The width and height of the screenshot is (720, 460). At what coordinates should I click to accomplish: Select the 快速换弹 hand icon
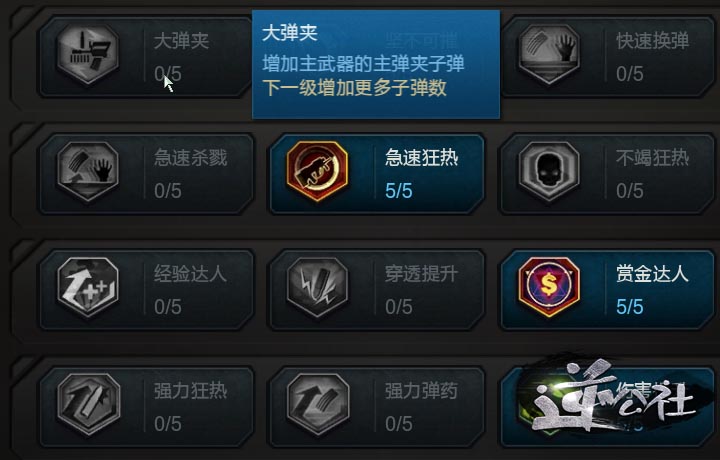(549, 54)
